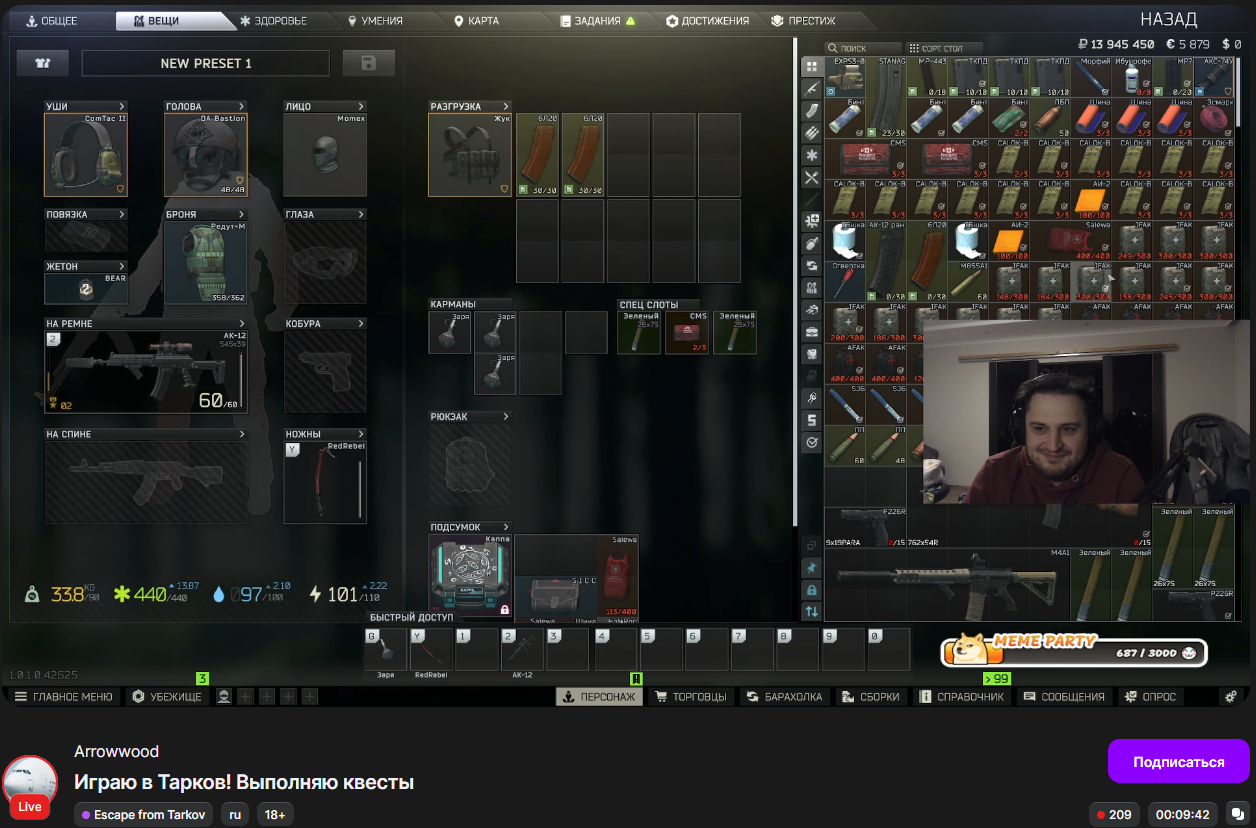This screenshot has height=828, width=1256.
Task: Open БАРАХОЛКА flea market
Action: pyautogui.click(x=786, y=697)
